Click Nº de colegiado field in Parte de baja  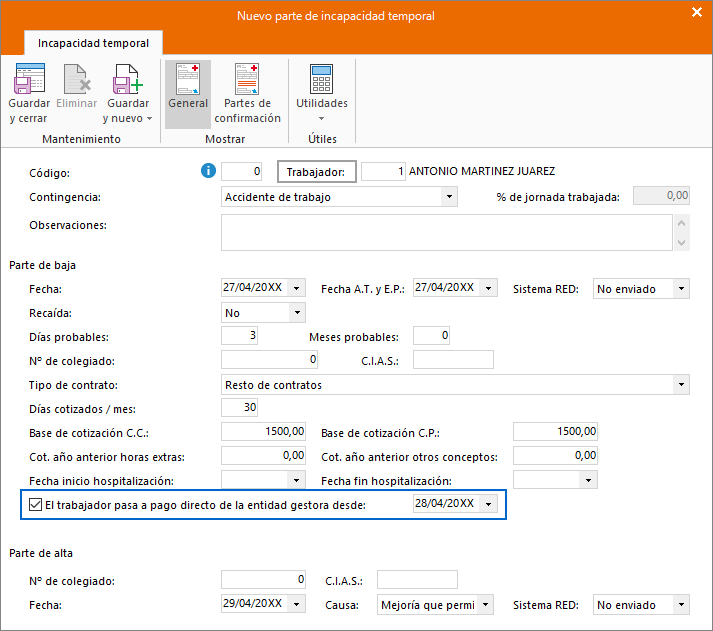tap(269, 360)
